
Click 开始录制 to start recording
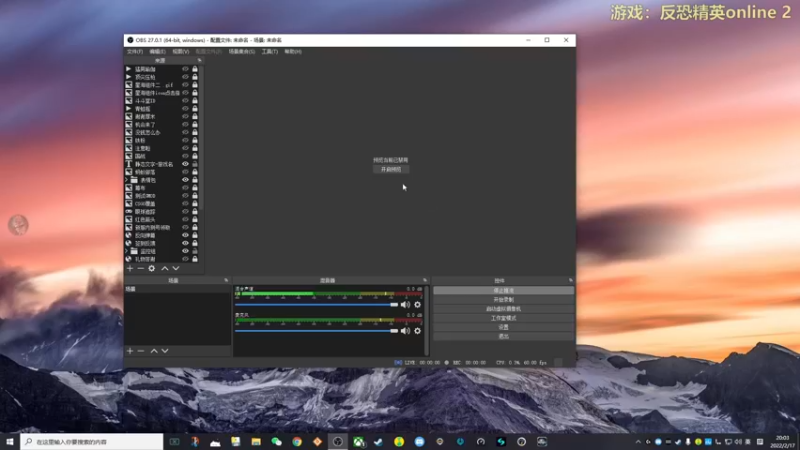(504, 299)
